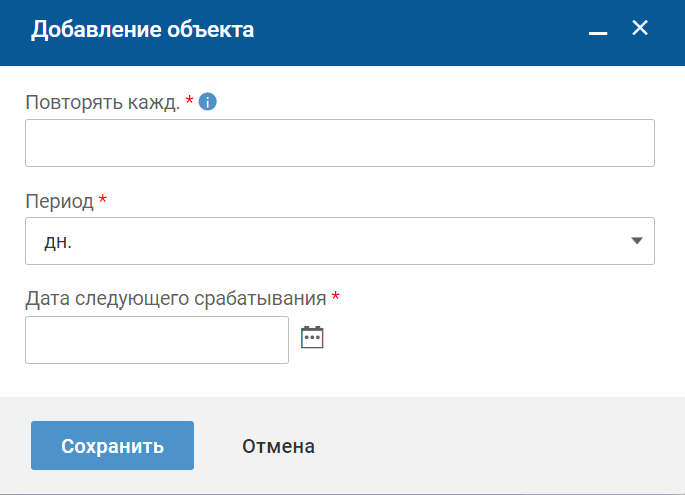Click the "Дата следующего срабатывания" label
The image size is (685, 495).
[175, 298]
